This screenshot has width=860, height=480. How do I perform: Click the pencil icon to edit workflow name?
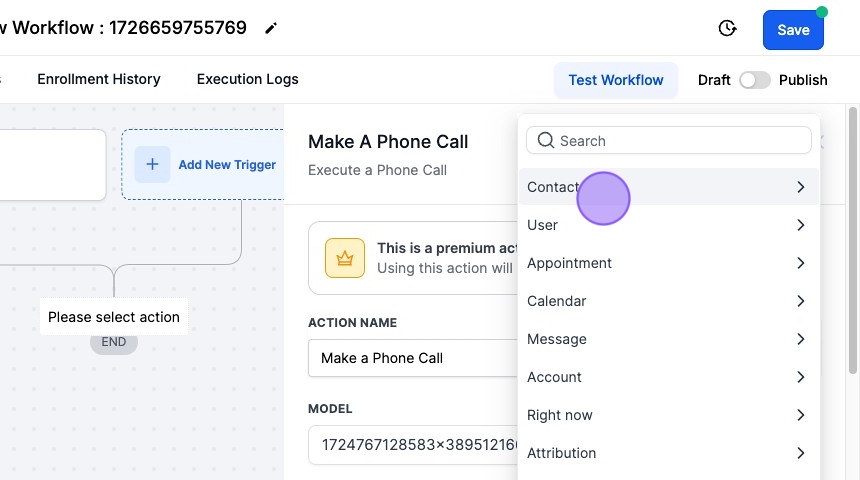click(271, 29)
